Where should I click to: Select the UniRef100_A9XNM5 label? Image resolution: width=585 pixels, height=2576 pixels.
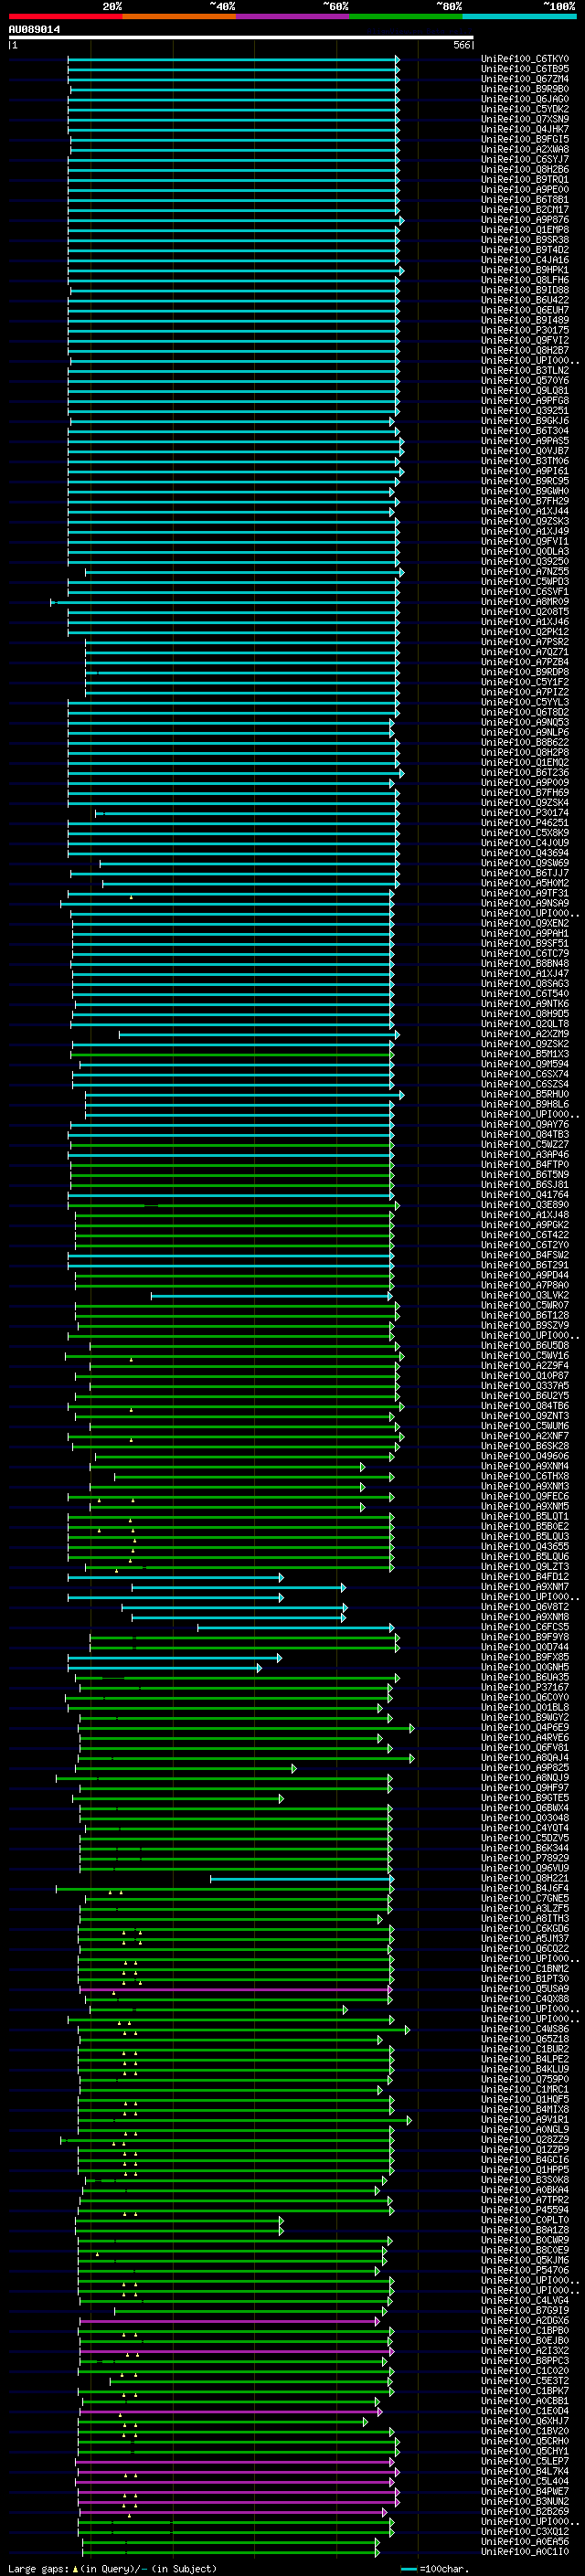tap(525, 1506)
